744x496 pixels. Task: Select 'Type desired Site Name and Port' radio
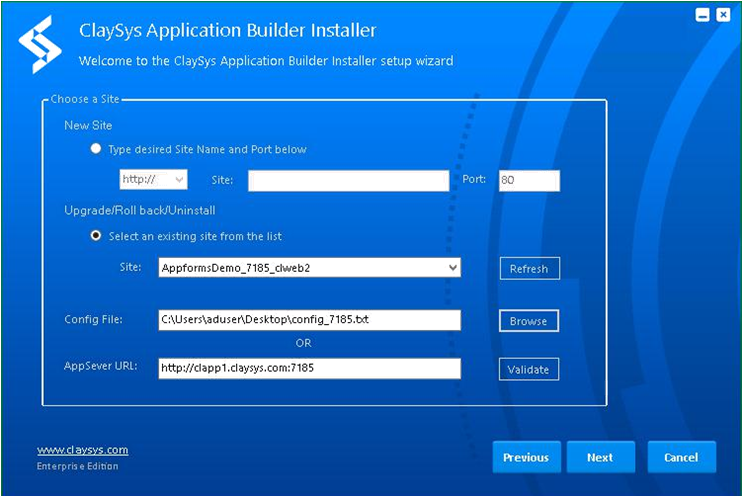(x=96, y=149)
